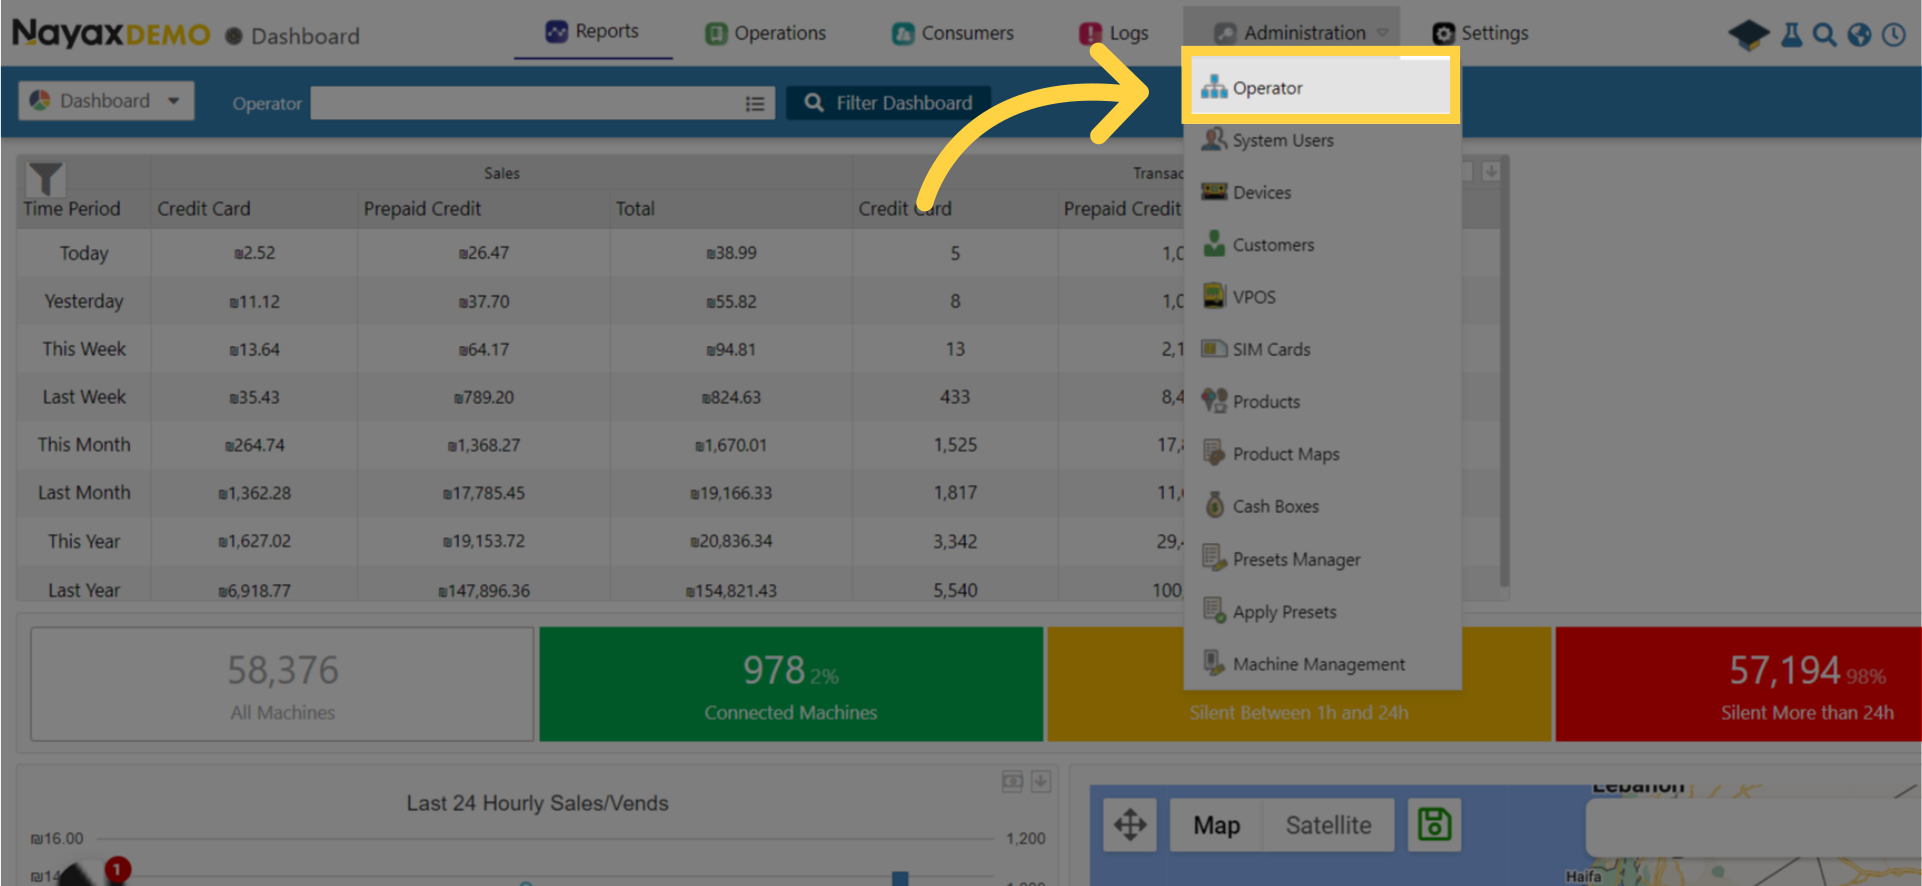
Task: Click This Month total 1,670.01
Action: point(731,445)
